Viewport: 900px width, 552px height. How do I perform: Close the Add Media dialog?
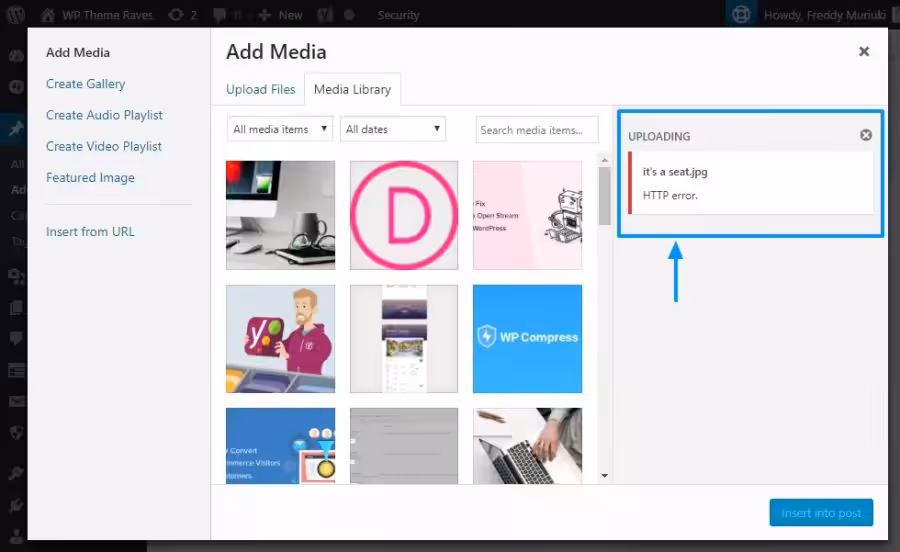point(864,52)
